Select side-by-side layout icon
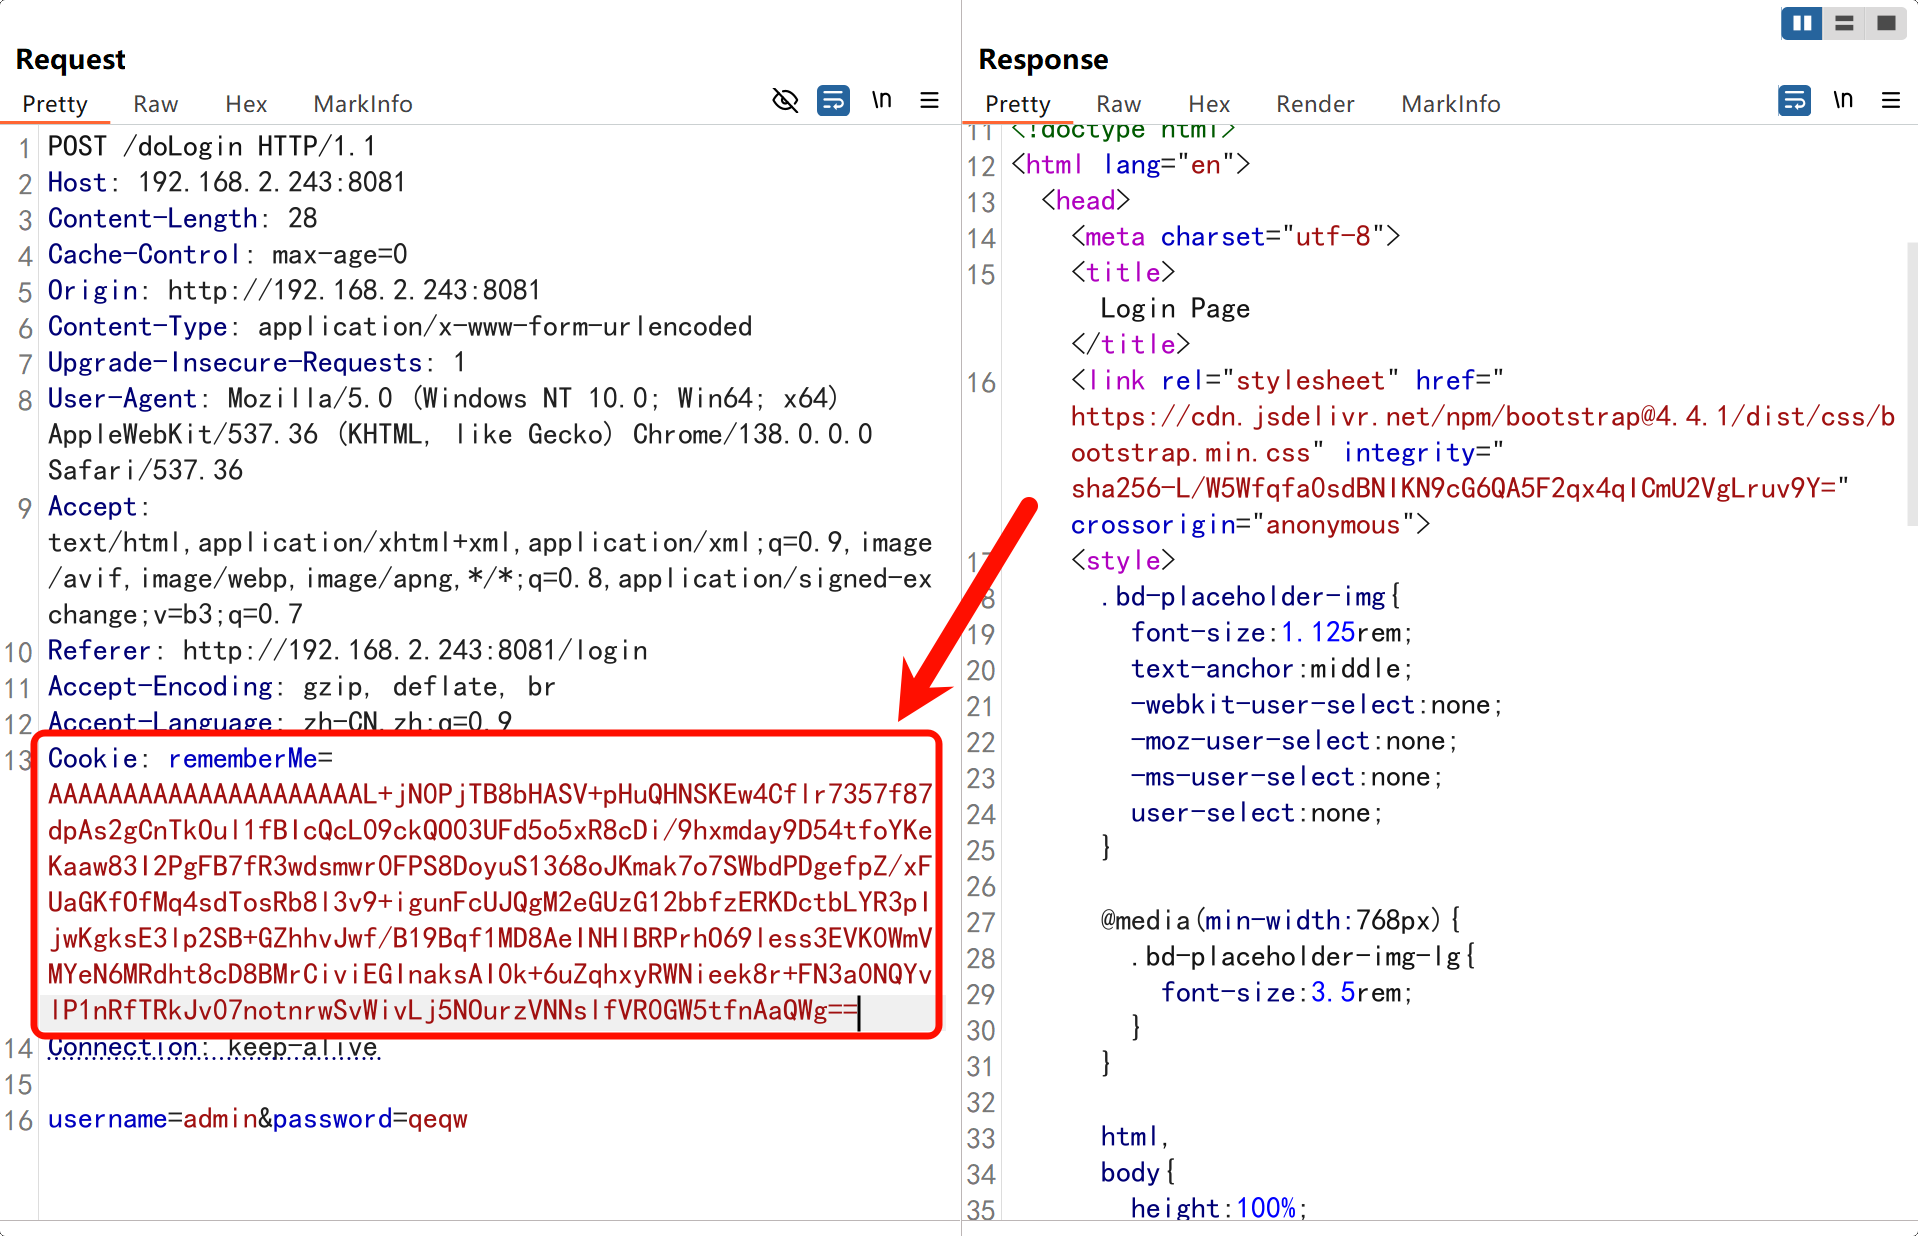1918x1236 pixels. (1801, 23)
